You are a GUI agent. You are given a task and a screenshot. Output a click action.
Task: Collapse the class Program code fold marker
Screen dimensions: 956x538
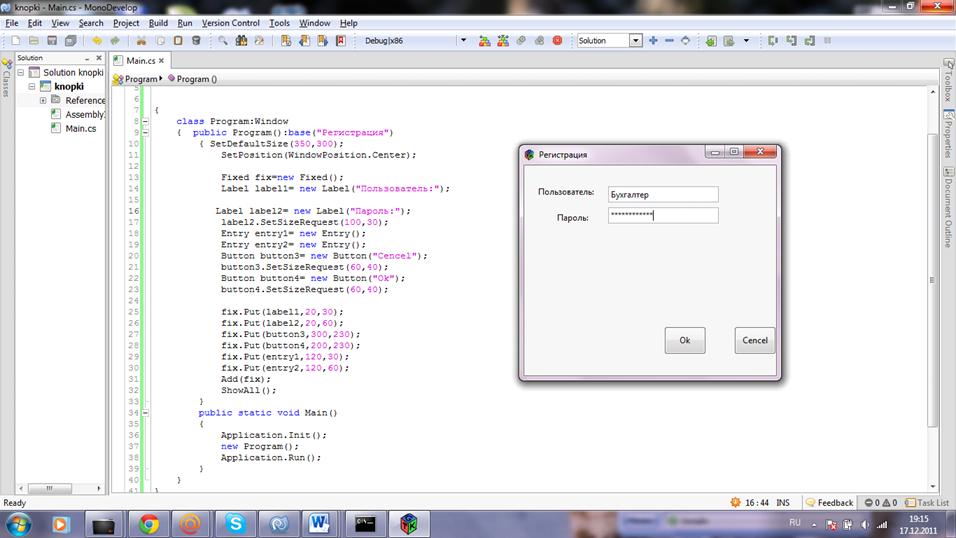click(146, 121)
